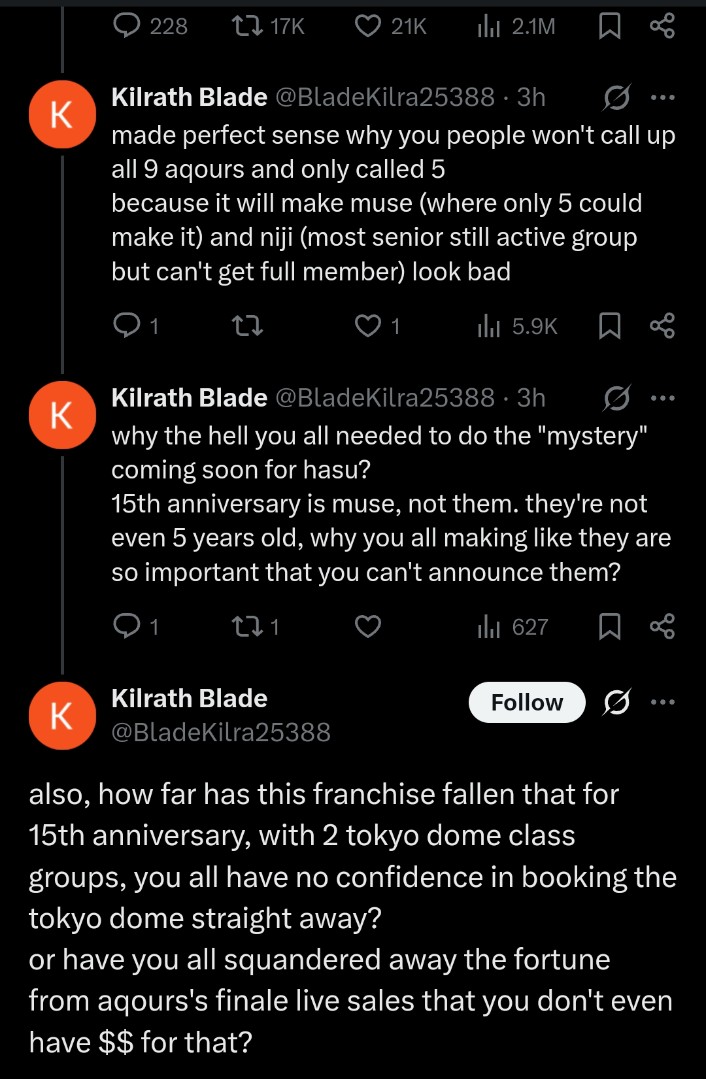Open more options on the 'made perfect sense' tweet
Screen dimensions: 706x1079
[x=662, y=97]
